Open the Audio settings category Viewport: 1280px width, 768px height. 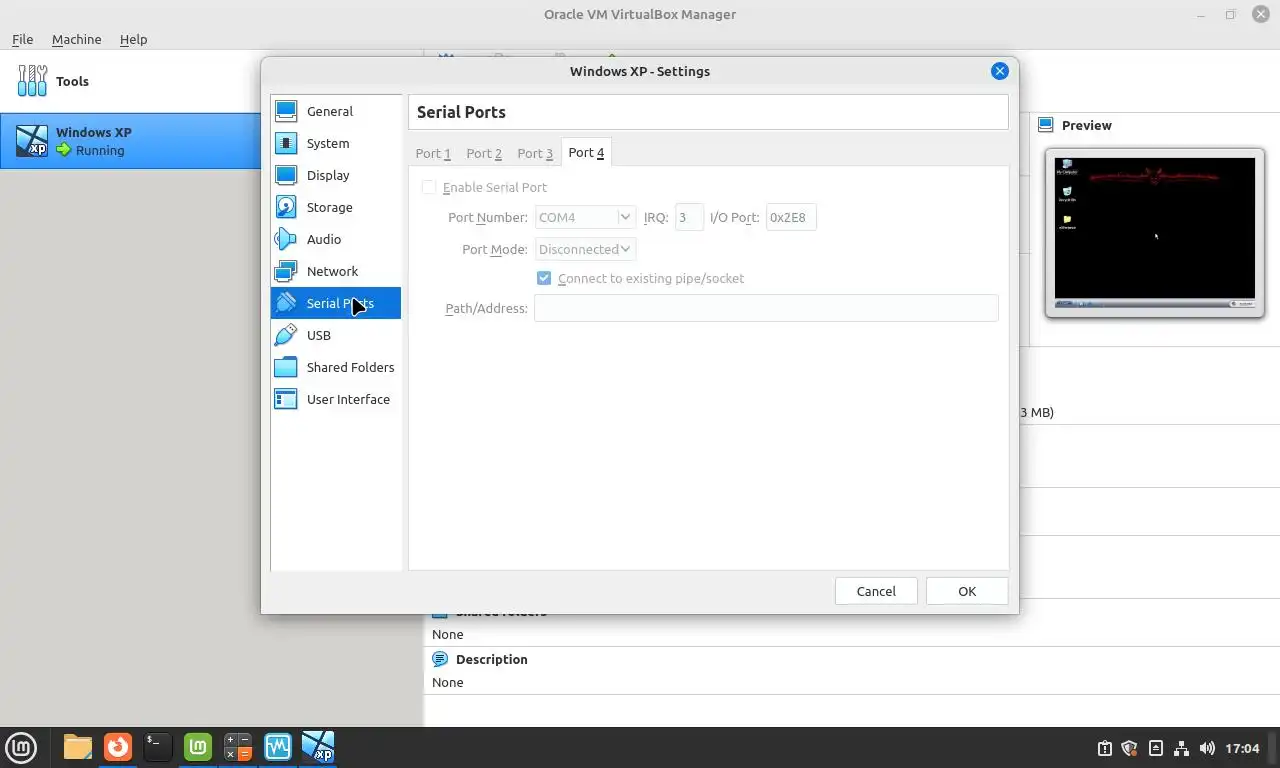coord(335,239)
